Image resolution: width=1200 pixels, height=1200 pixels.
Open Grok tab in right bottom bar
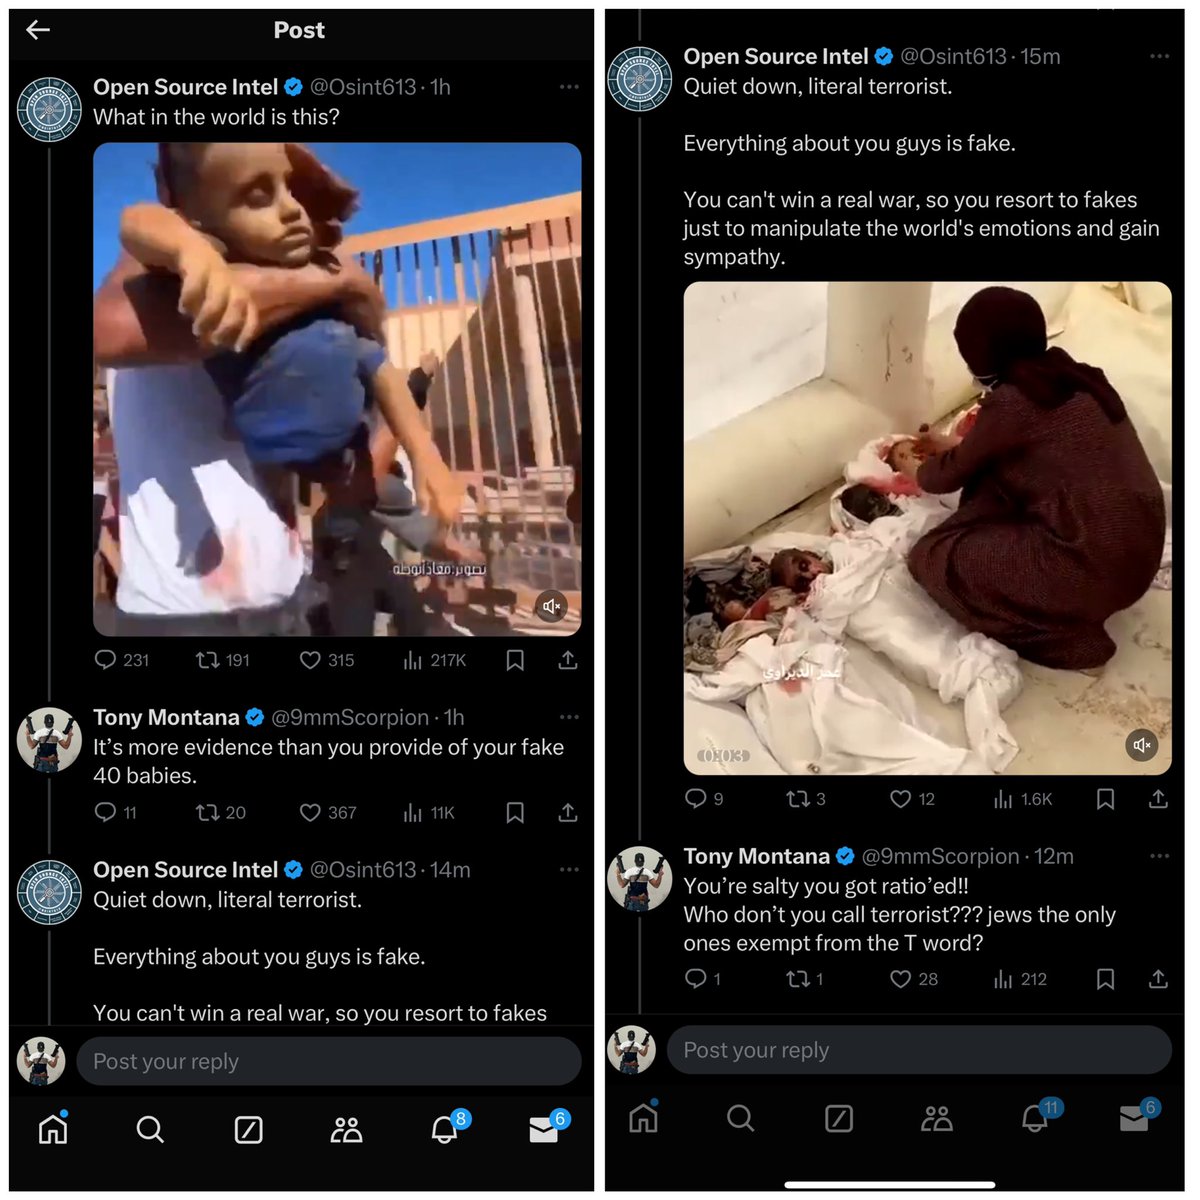(x=838, y=1118)
